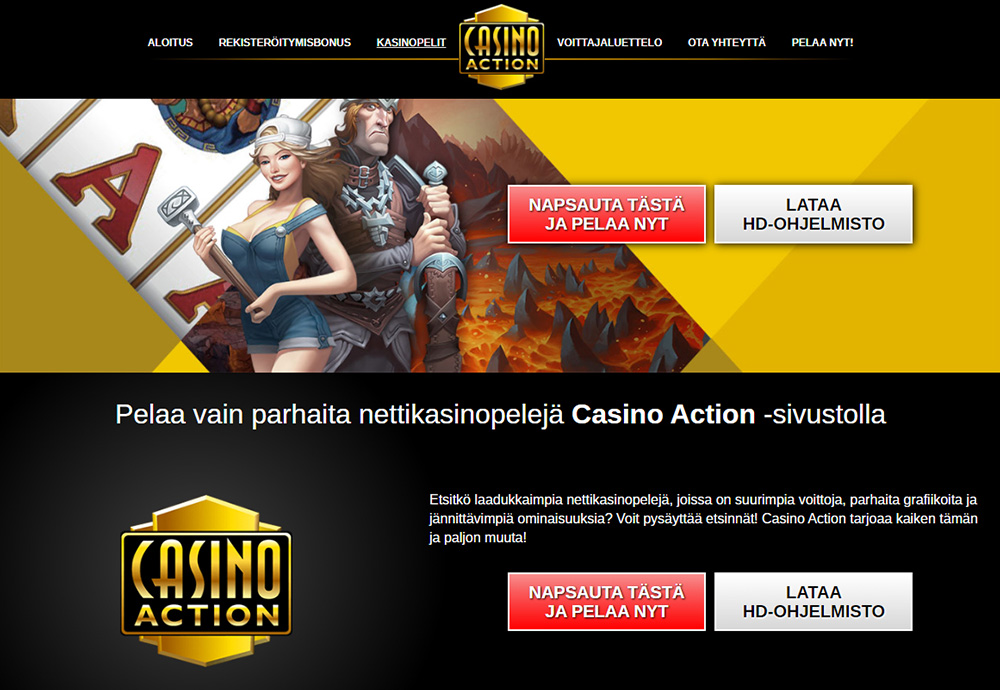Click the bold Casino Action text in heading

pyautogui.click(x=663, y=415)
